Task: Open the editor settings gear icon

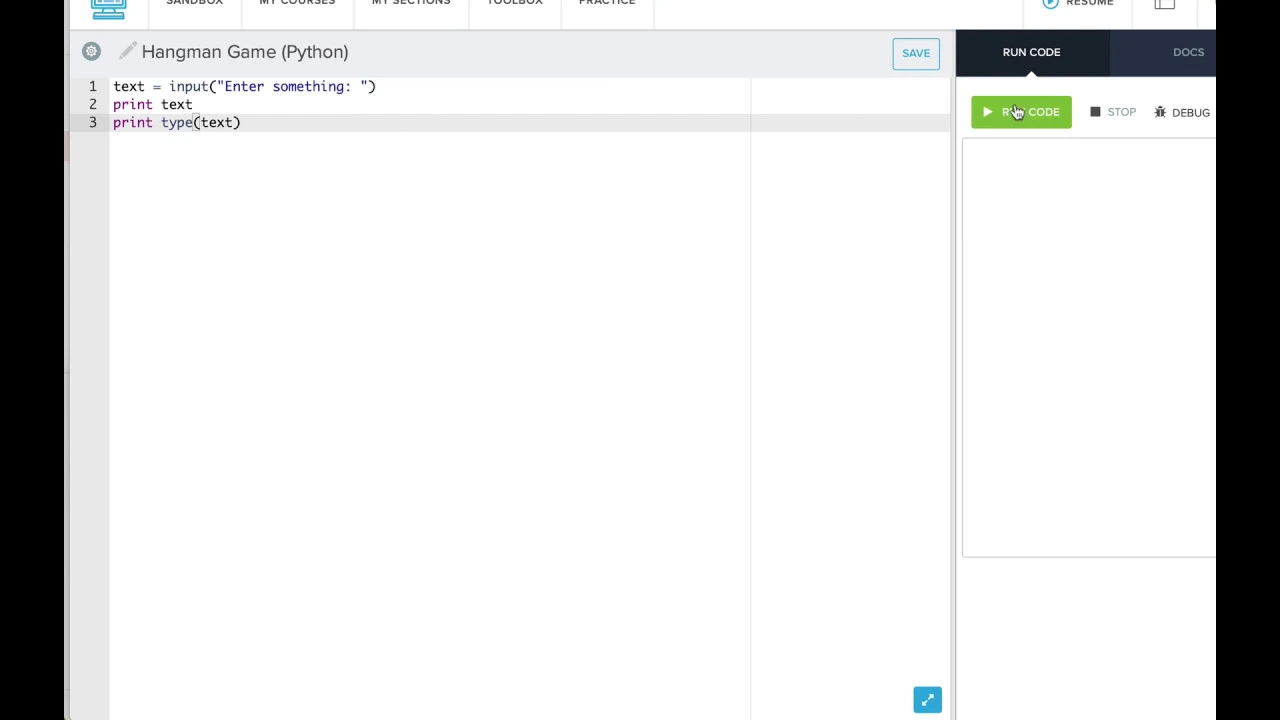Action: pyautogui.click(x=91, y=51)
